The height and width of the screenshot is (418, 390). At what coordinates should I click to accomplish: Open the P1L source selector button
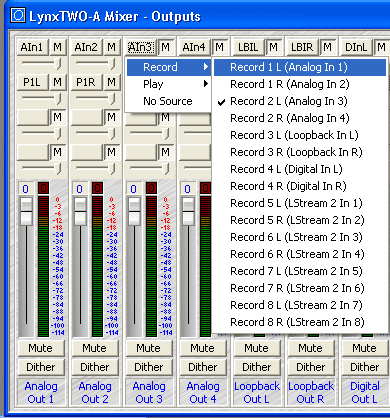(32, 82)
